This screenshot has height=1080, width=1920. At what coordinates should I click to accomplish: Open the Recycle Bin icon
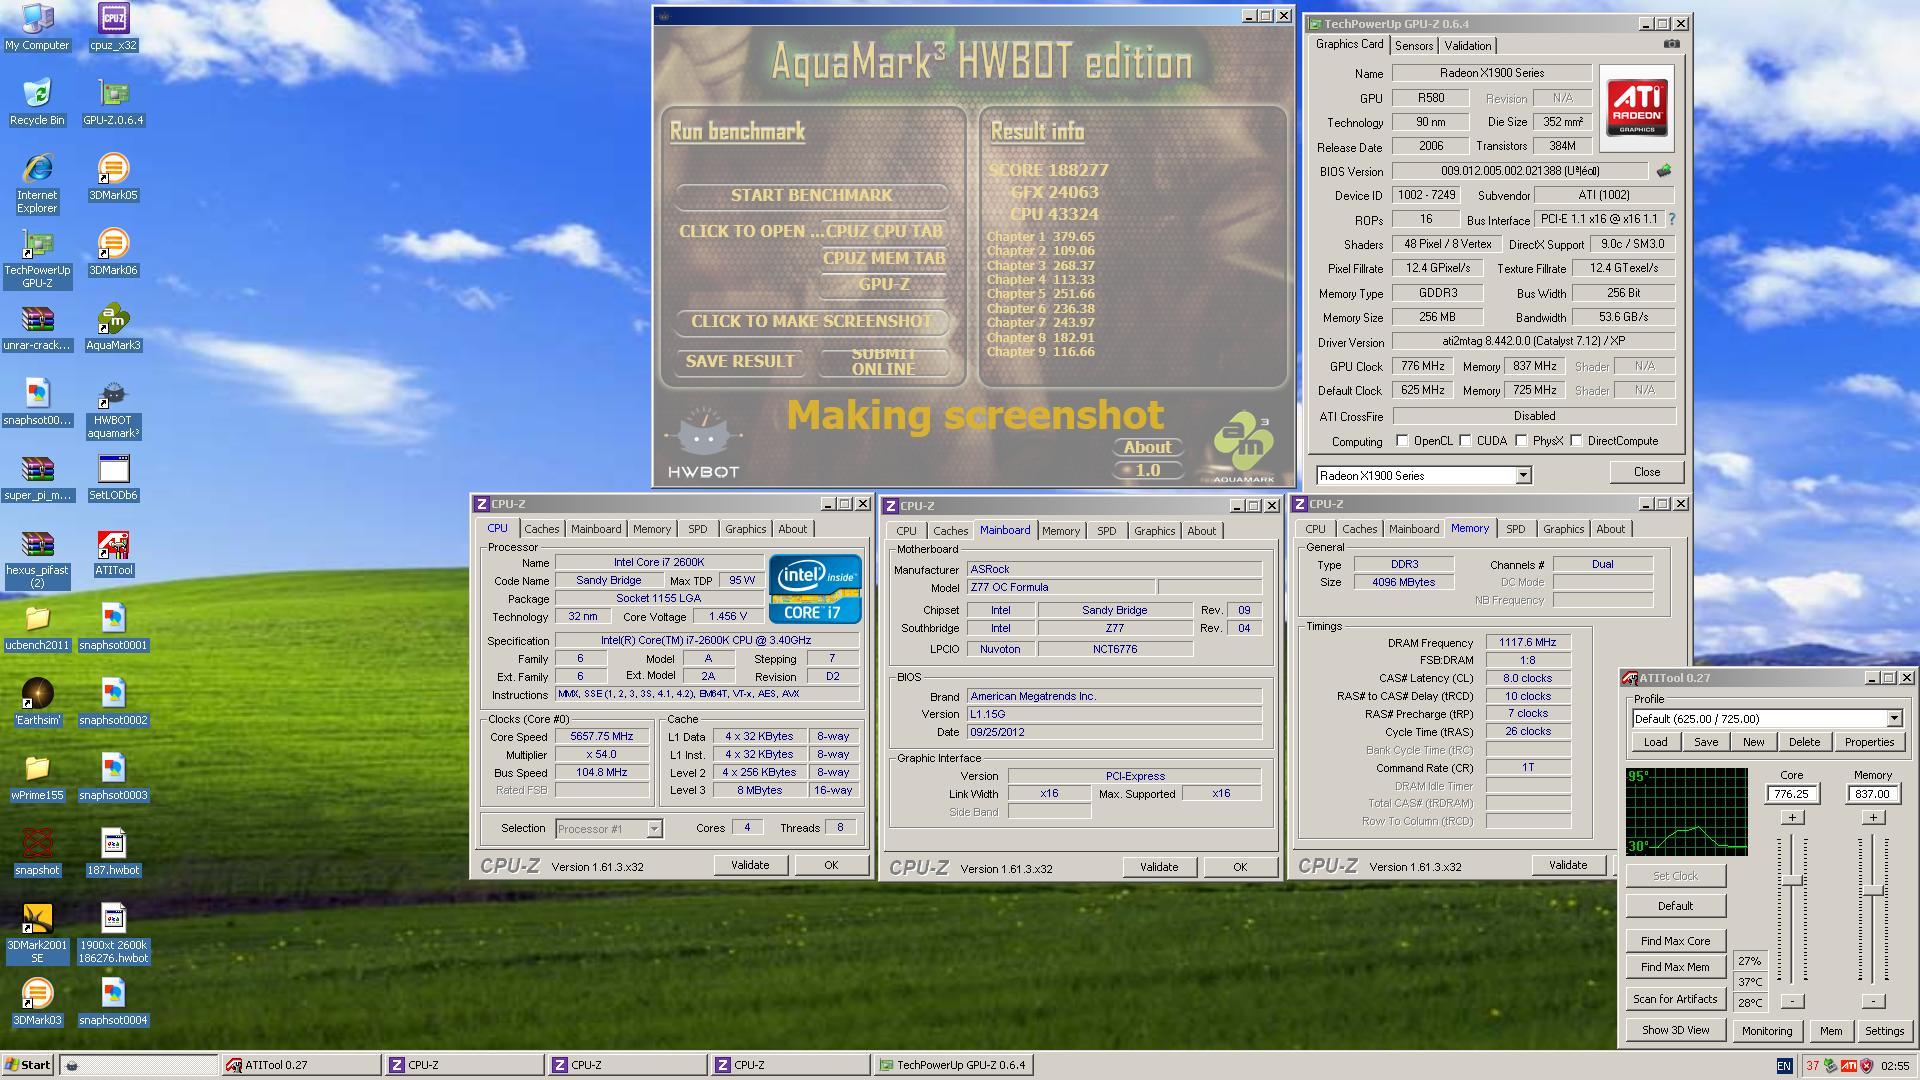point(37,102)
